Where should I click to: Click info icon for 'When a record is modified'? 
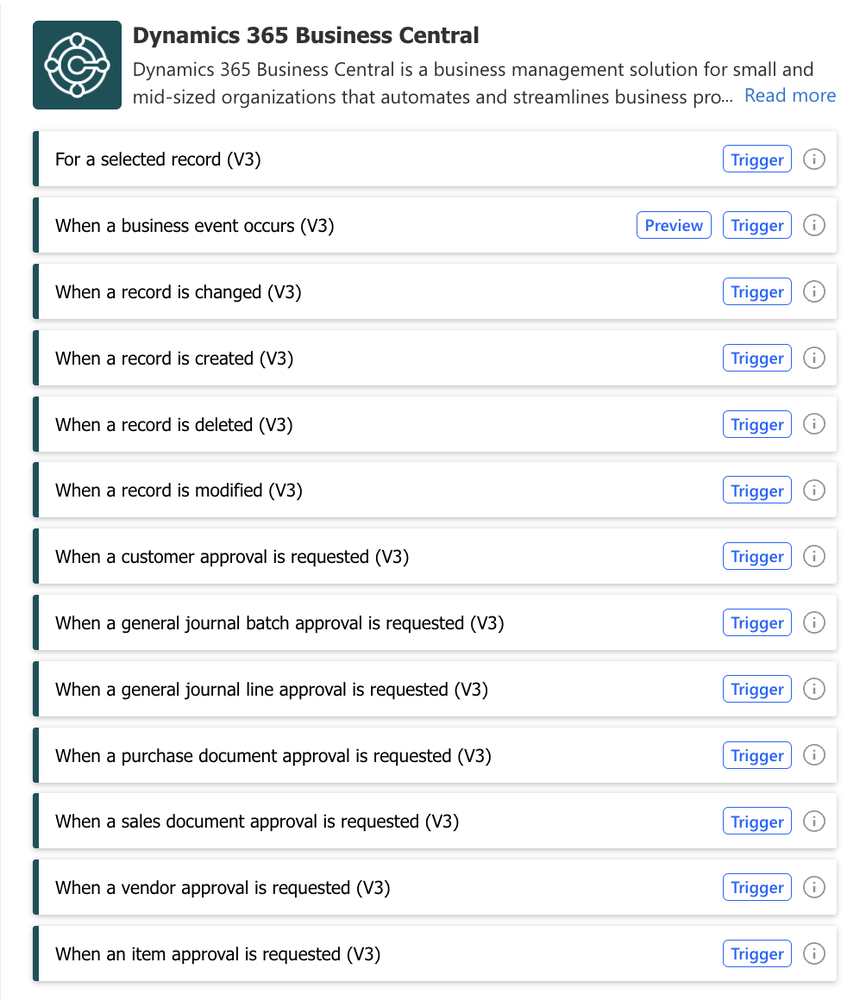point(814,490)
